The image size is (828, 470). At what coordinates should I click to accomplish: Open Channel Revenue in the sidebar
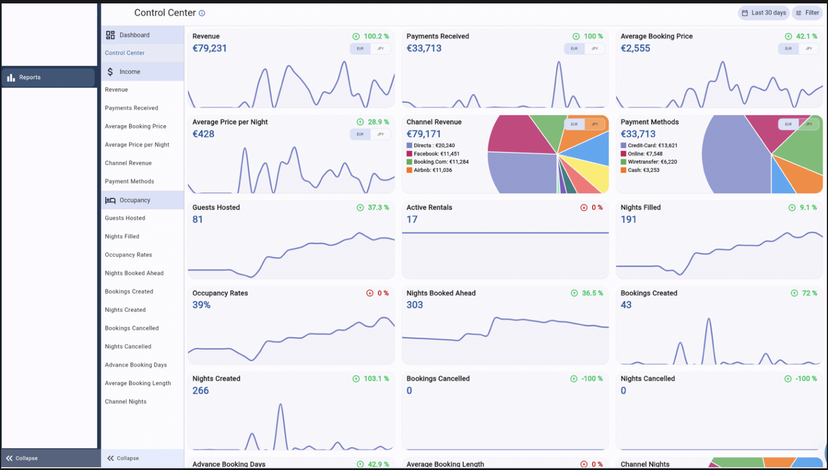tap(128, 163)
